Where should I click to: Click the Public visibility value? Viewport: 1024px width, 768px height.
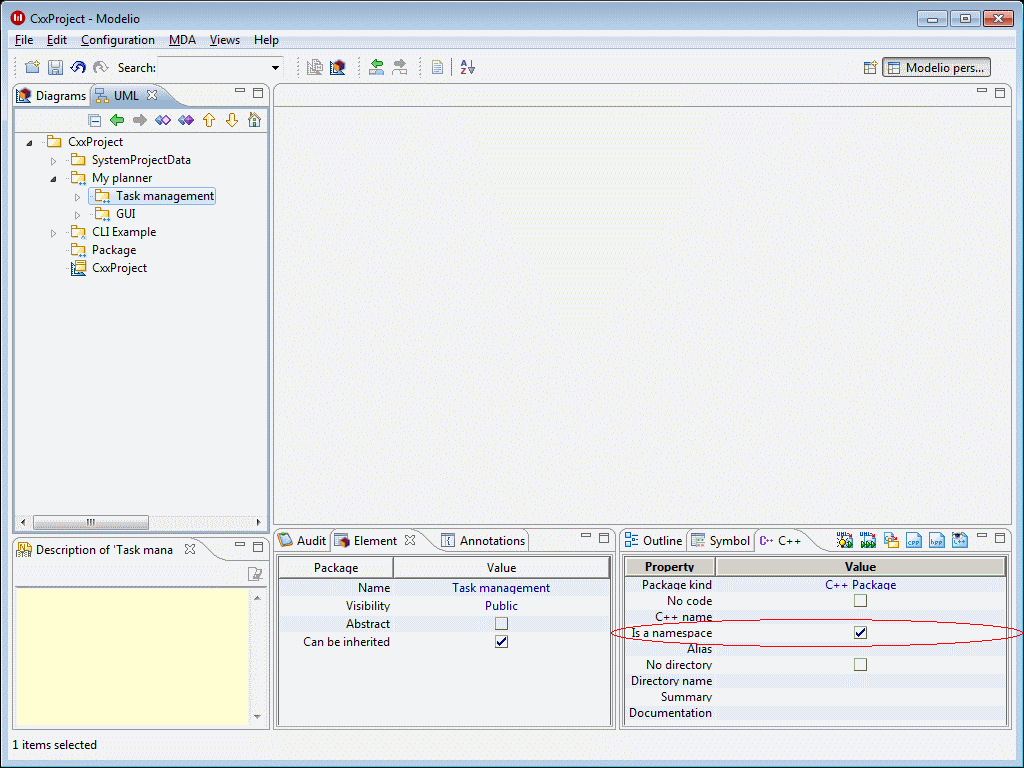click(x=501, y=606)
